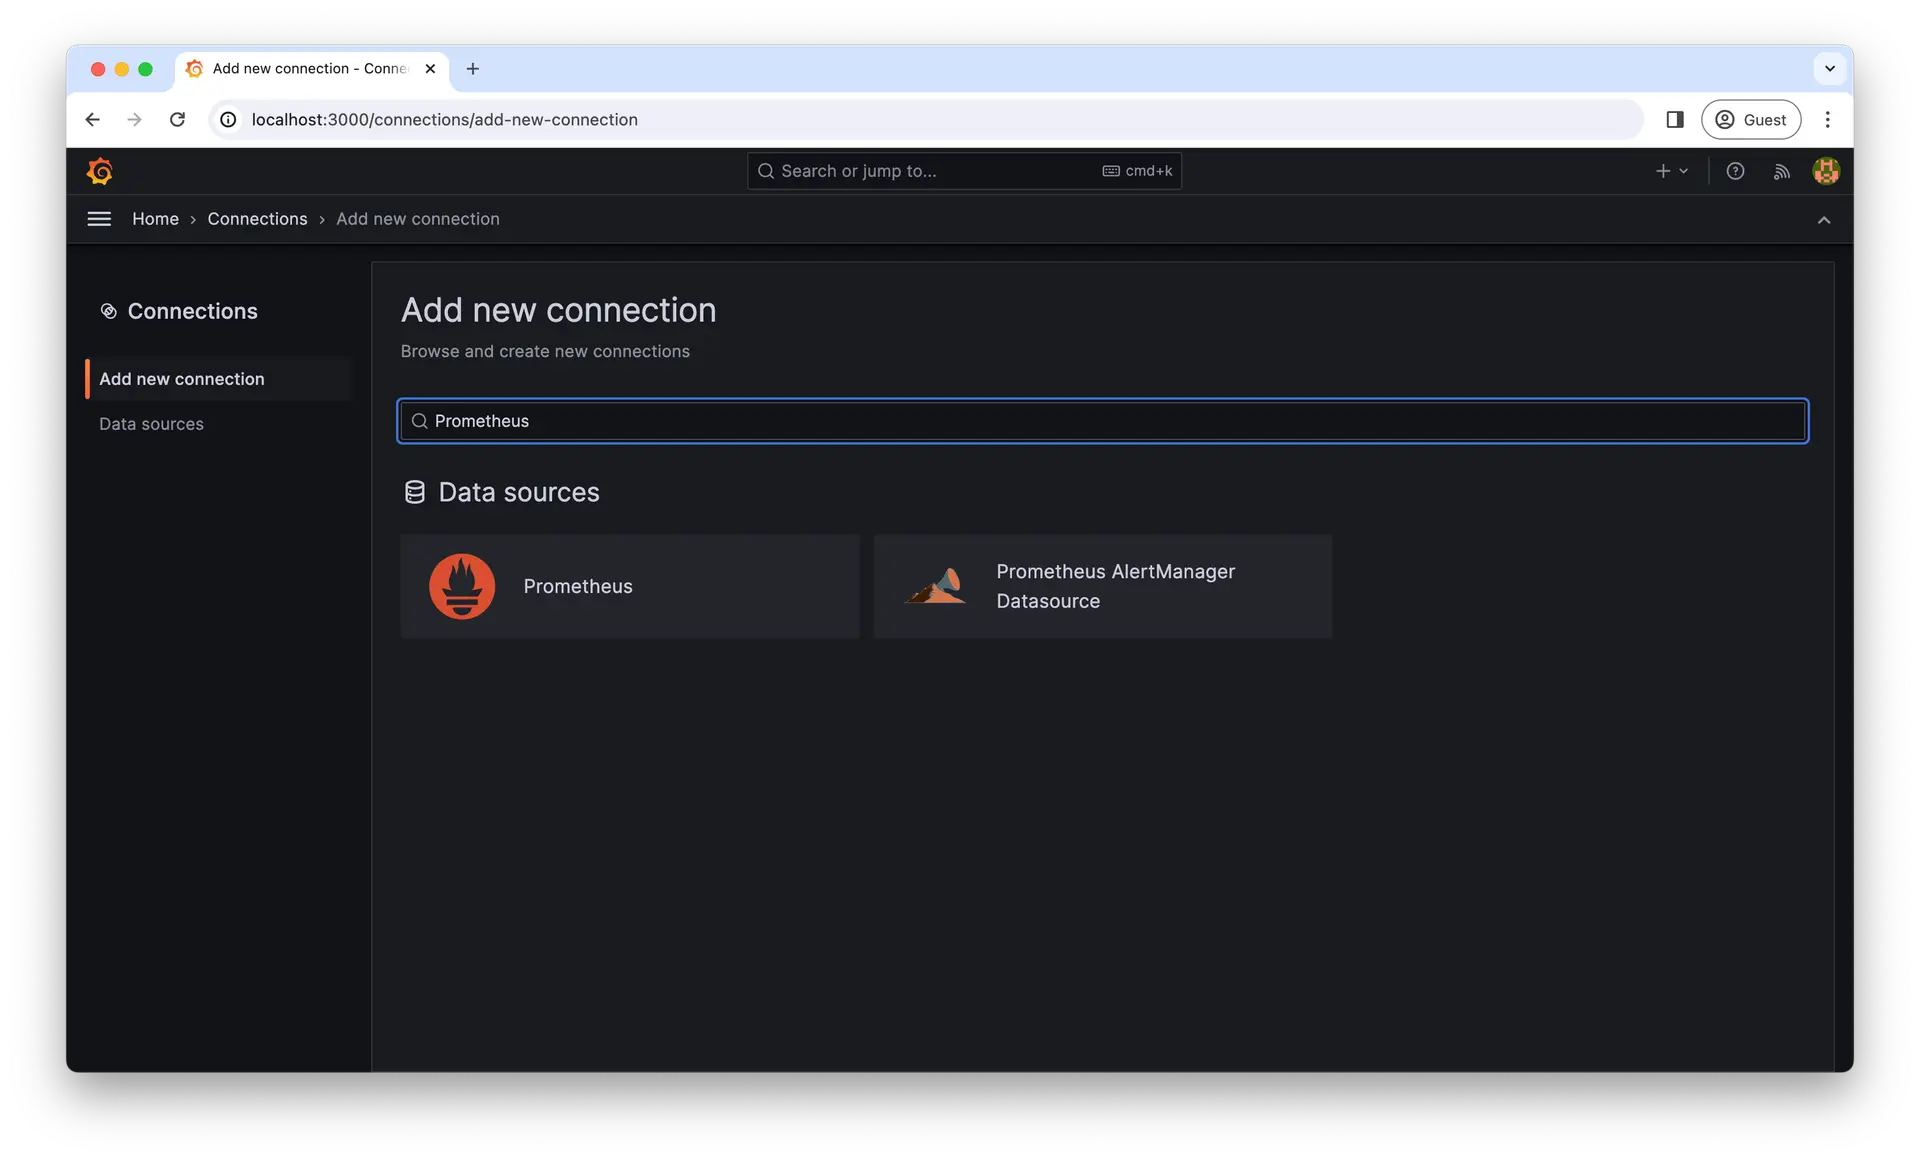Image resolution: width=1920 pixels, height=1160 pixels.
Task: Open Chrome three-dot menu
Action: tap(1827, 120)
